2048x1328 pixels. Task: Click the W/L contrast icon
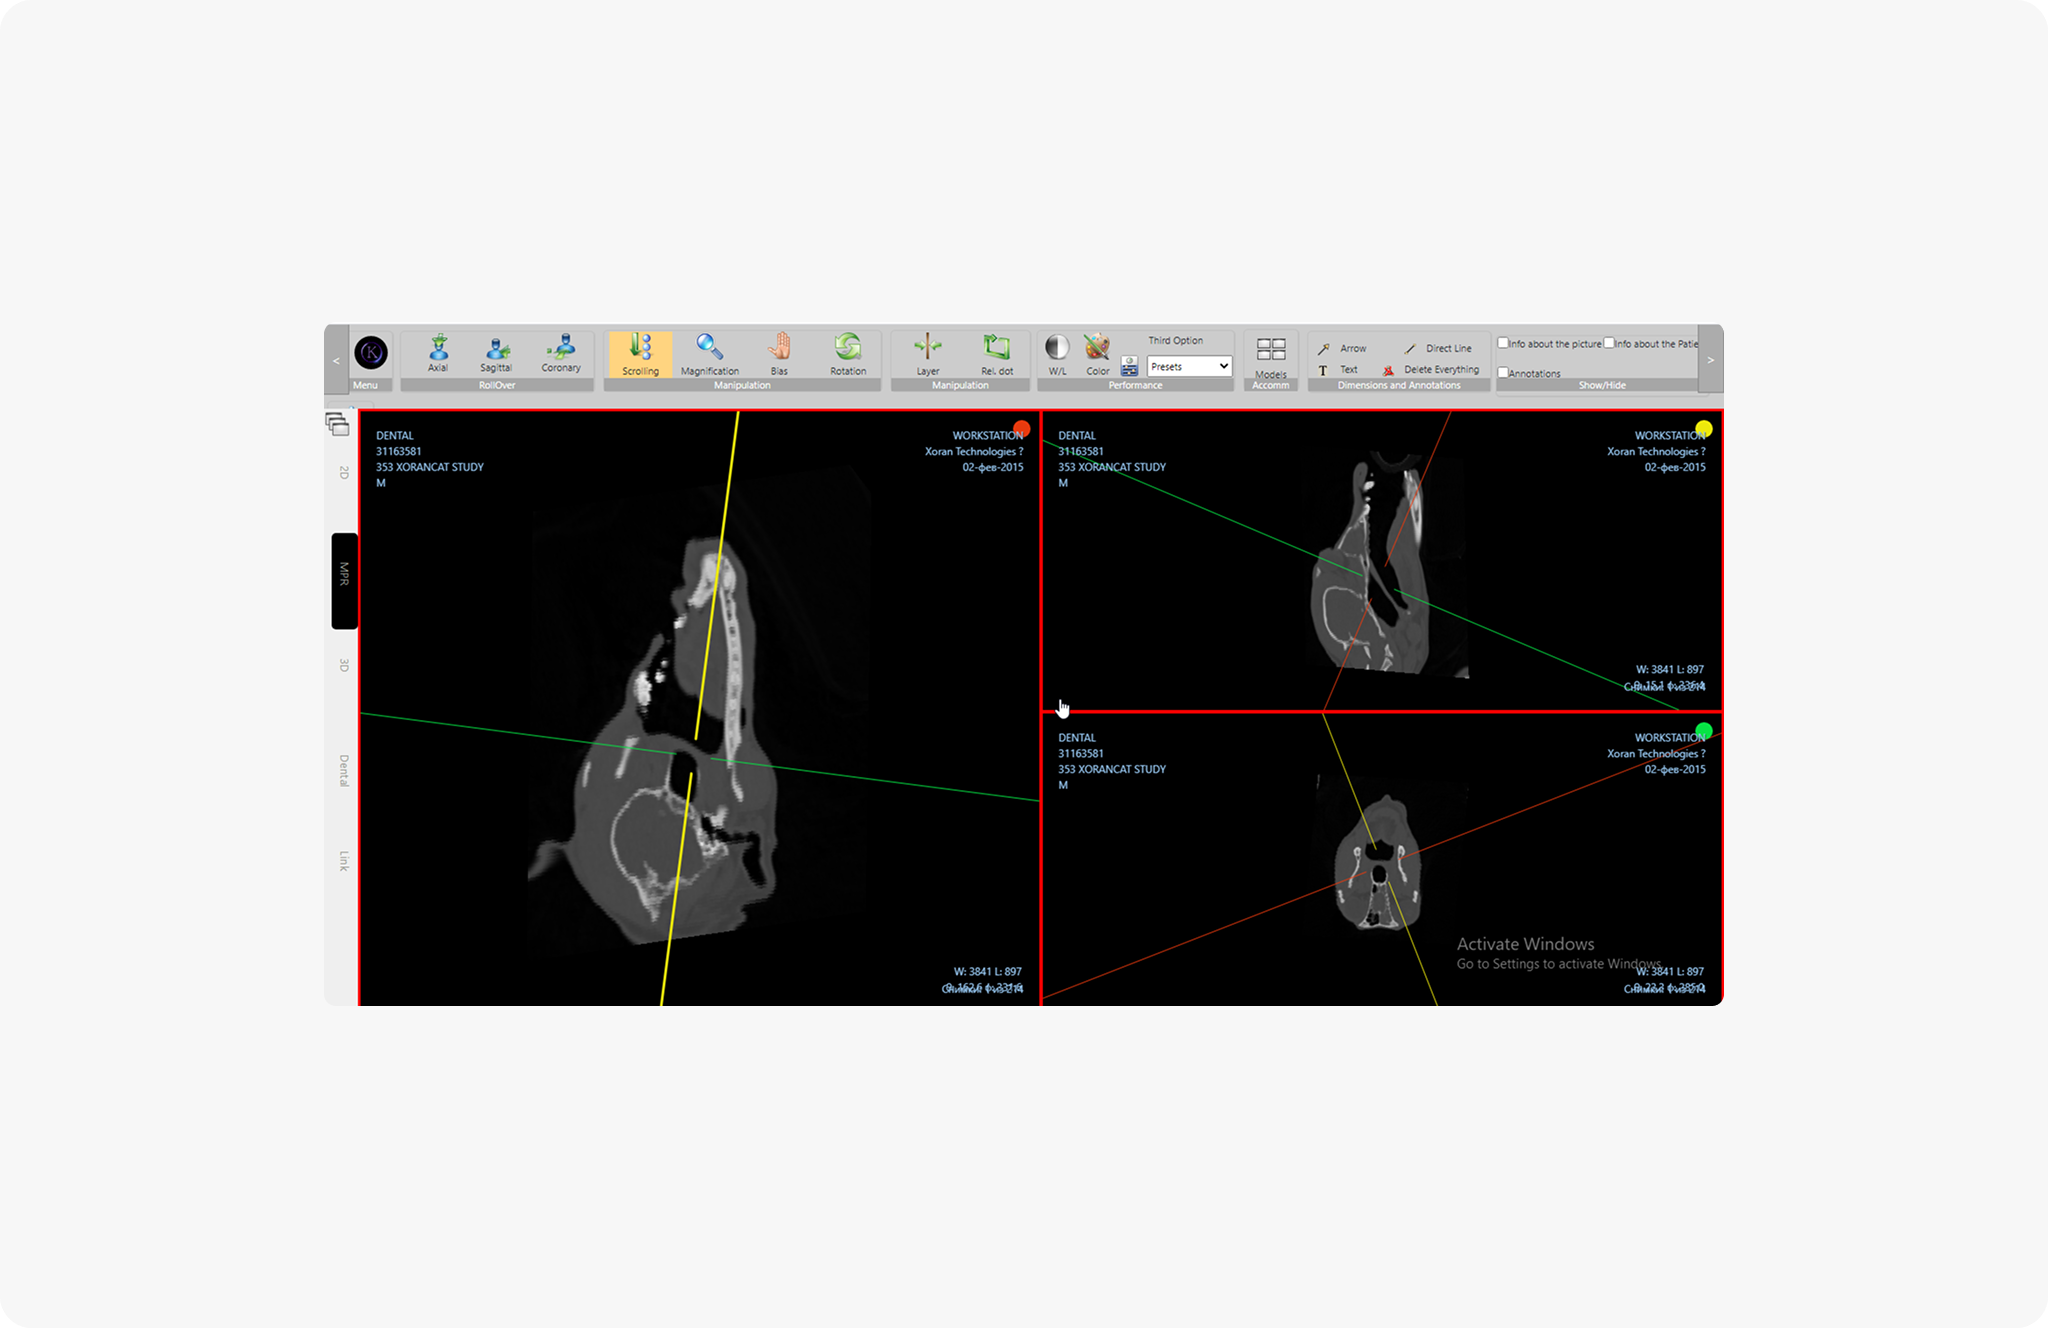[x=1057, y=351]
